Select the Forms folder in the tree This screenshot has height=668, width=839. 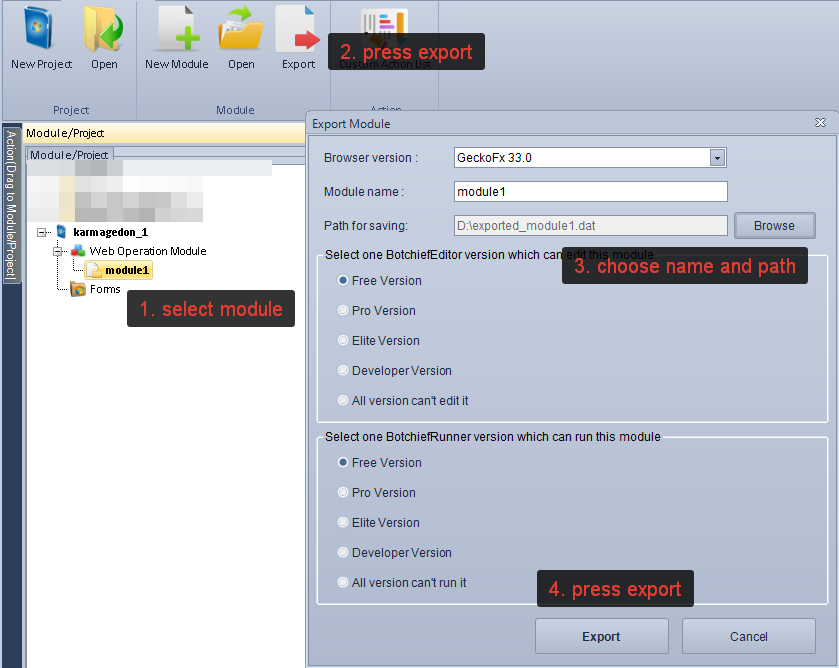point(105,289)
